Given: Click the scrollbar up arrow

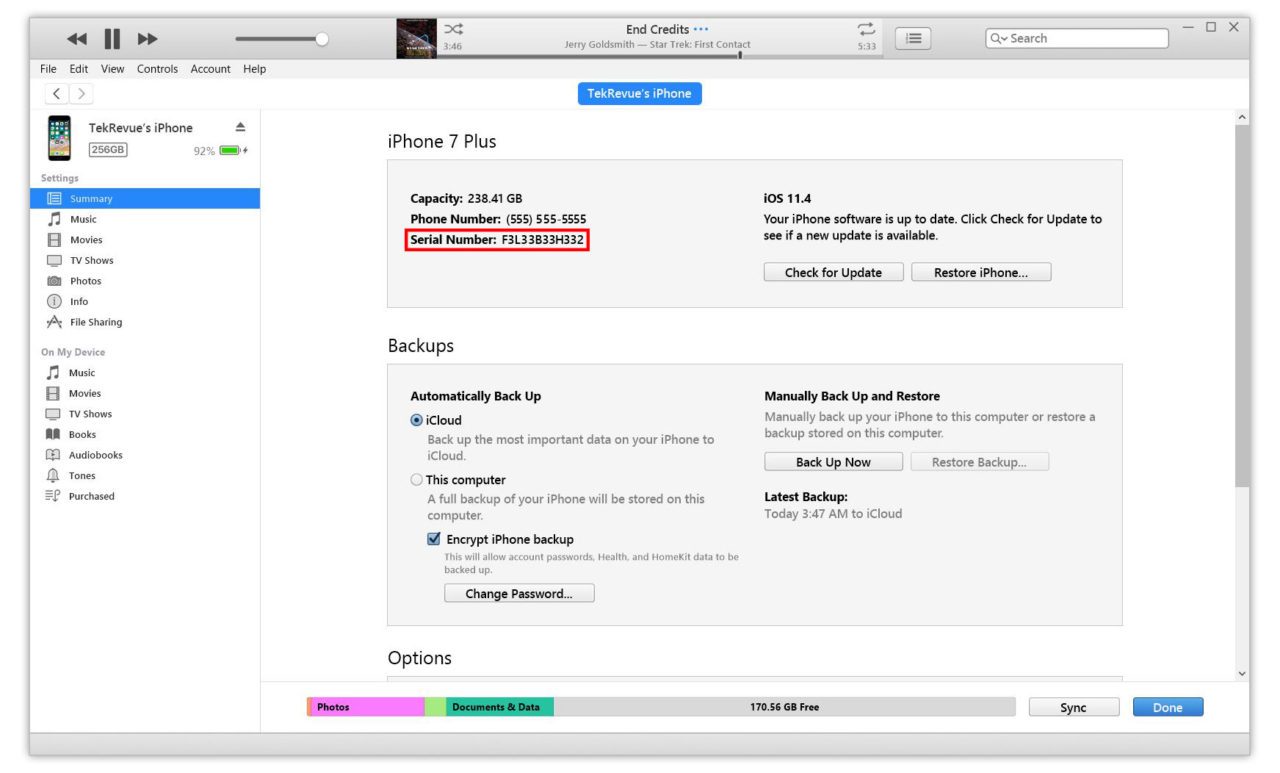Looking at the screenshot, I should (x=1242, y=118).
